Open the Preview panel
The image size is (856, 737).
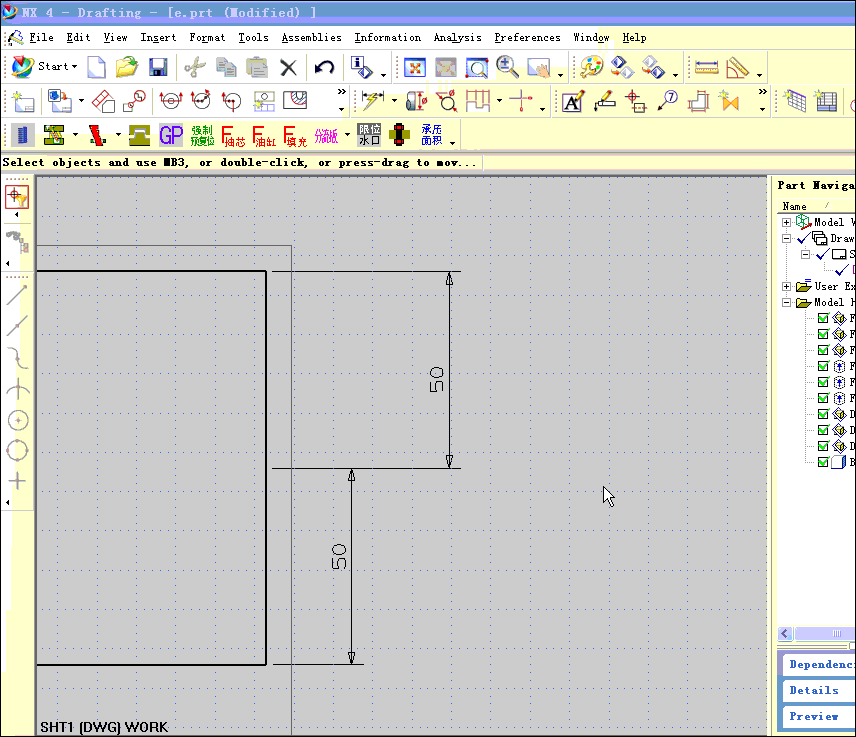(x=819, y=716)
